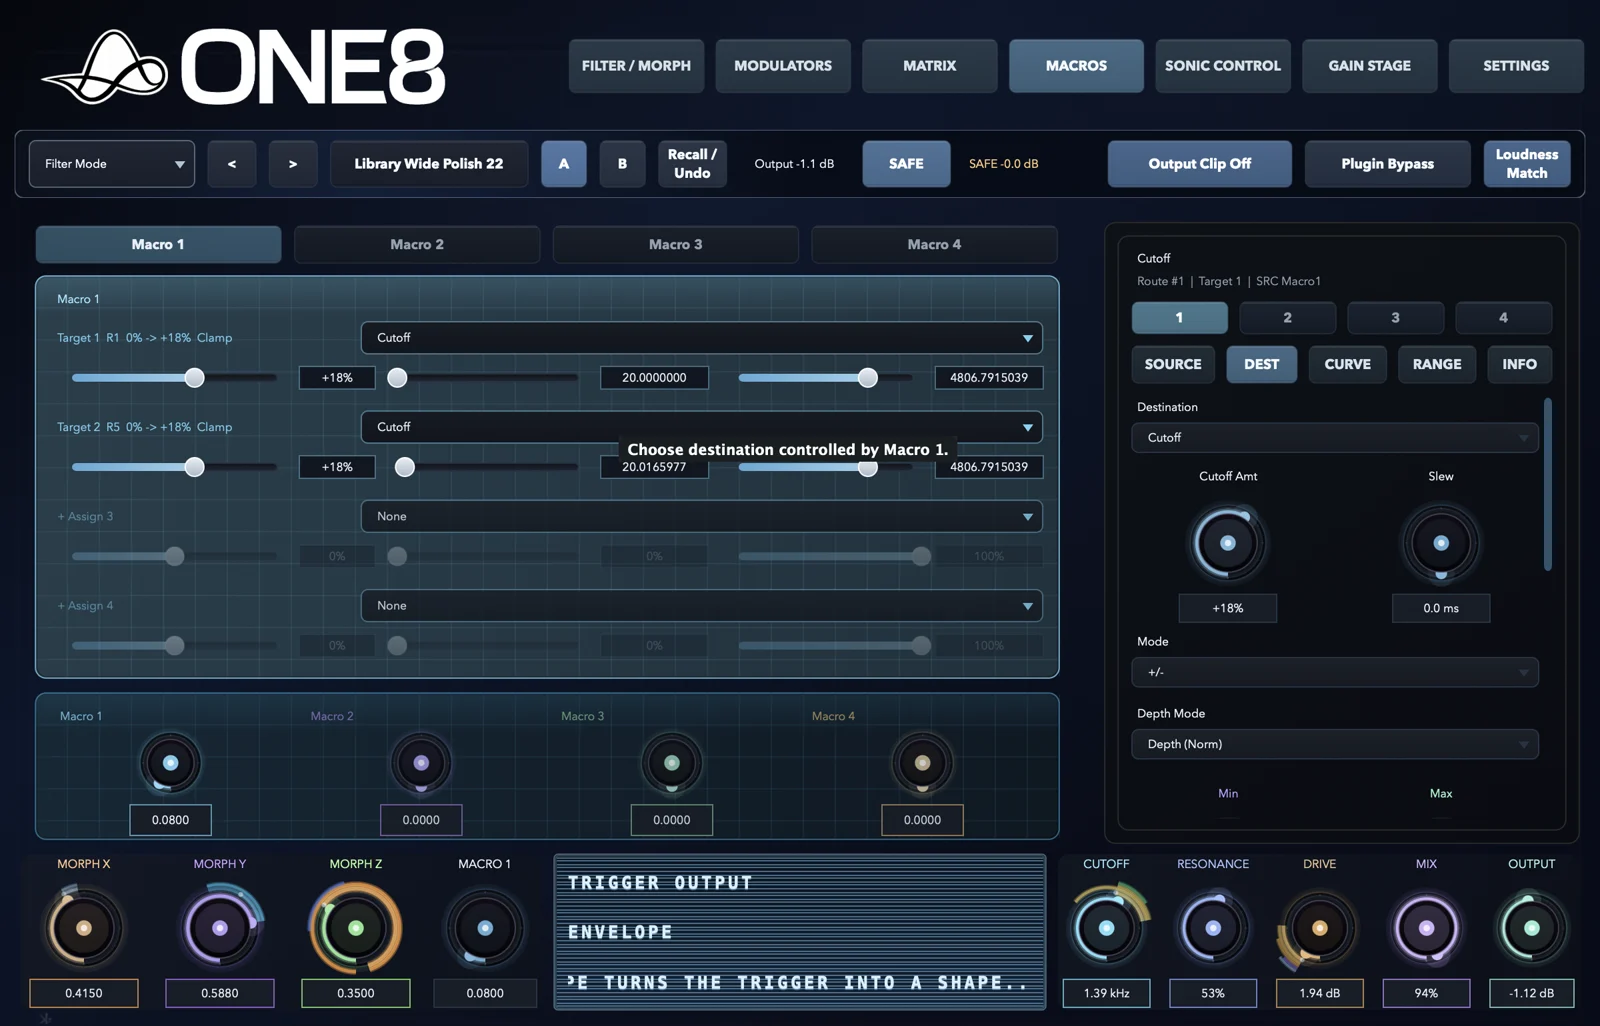Viewport: 1600px width, 1026px height.
Task: Click the Morph Y knob
Action: (x=220, y=928)
